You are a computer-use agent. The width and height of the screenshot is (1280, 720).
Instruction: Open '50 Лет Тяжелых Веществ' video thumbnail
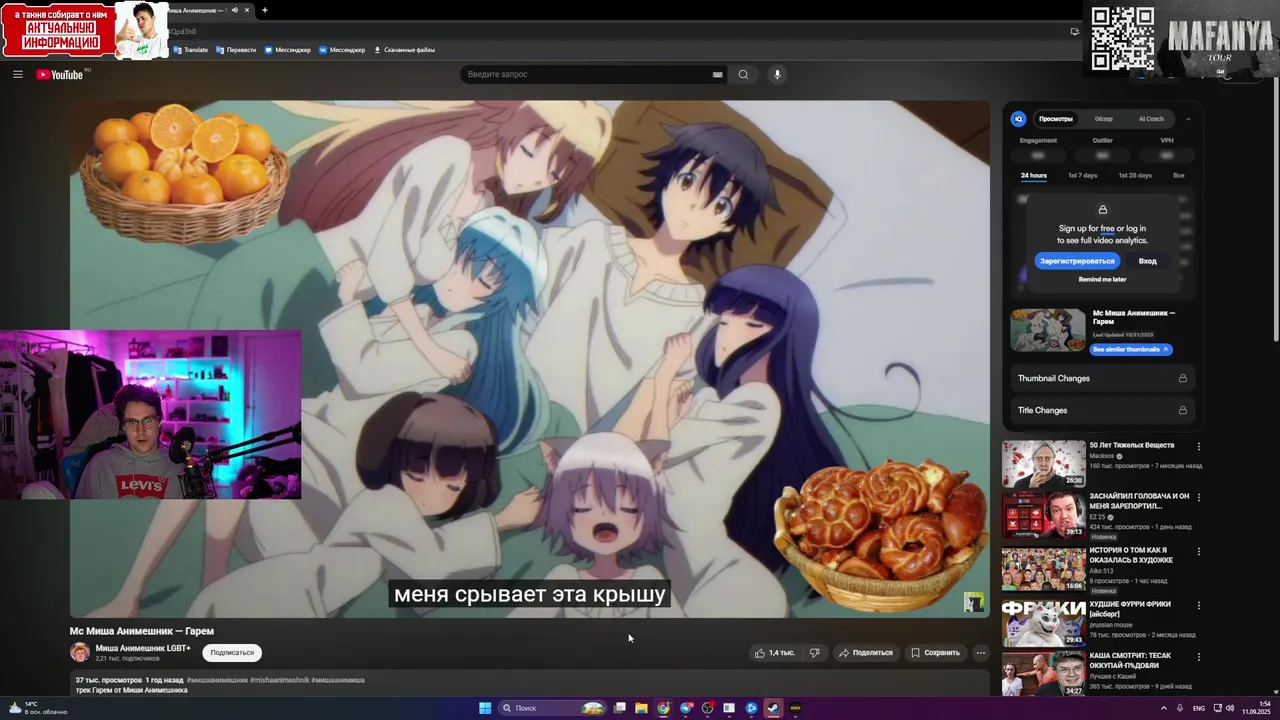click(x=1043, y=464)
